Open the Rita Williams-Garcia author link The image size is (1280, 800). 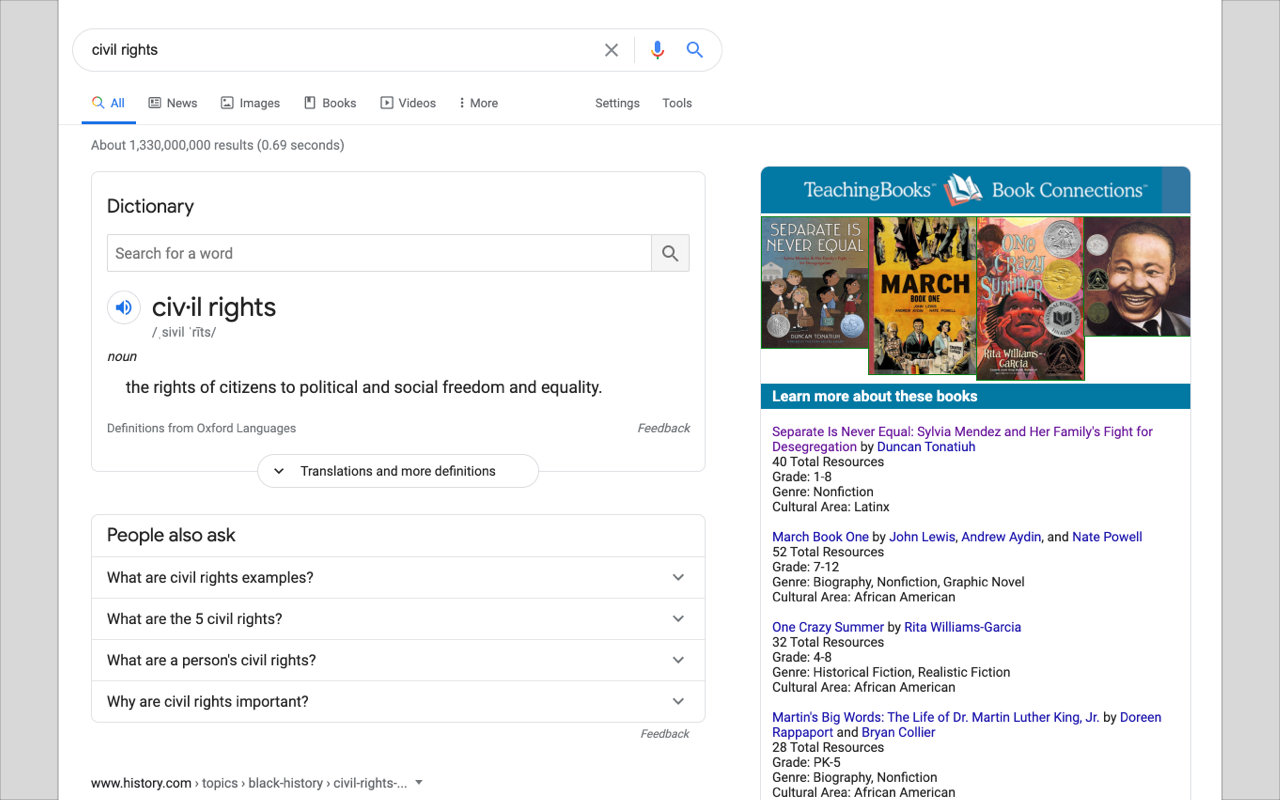(963, 627)
